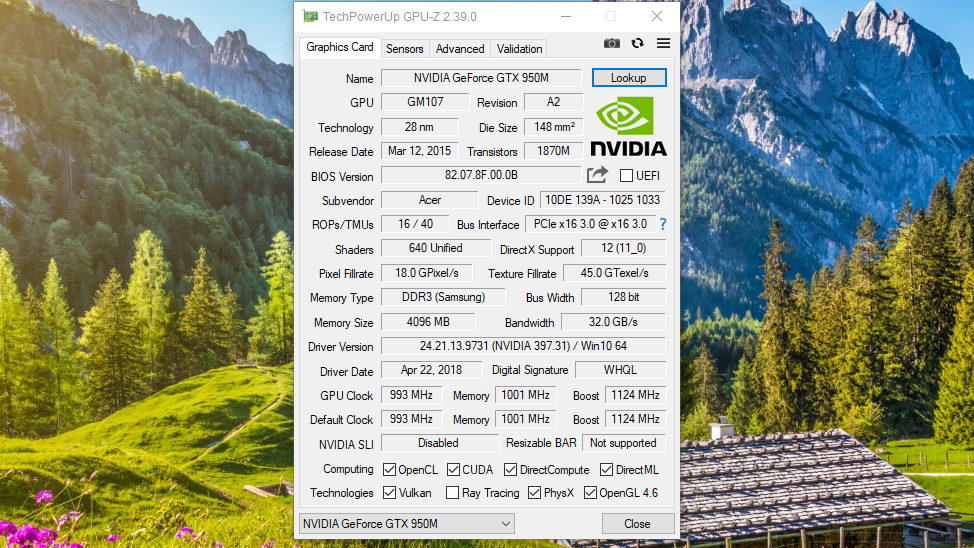Screen dimensions: 974x548
Task: Click the Bus Interface question mark icon
Action: tap(662, 224)
